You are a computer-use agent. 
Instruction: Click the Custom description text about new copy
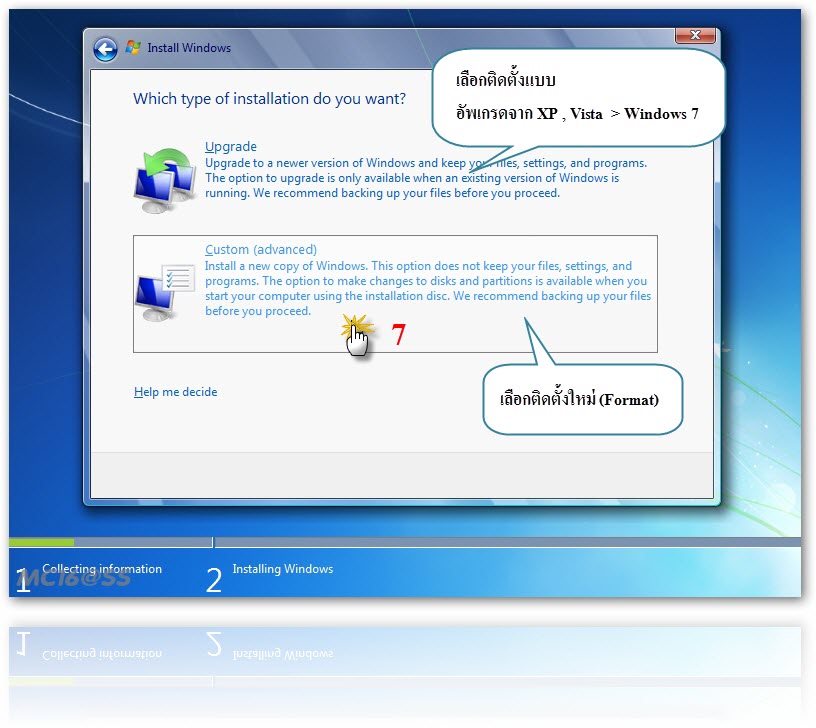428,288
